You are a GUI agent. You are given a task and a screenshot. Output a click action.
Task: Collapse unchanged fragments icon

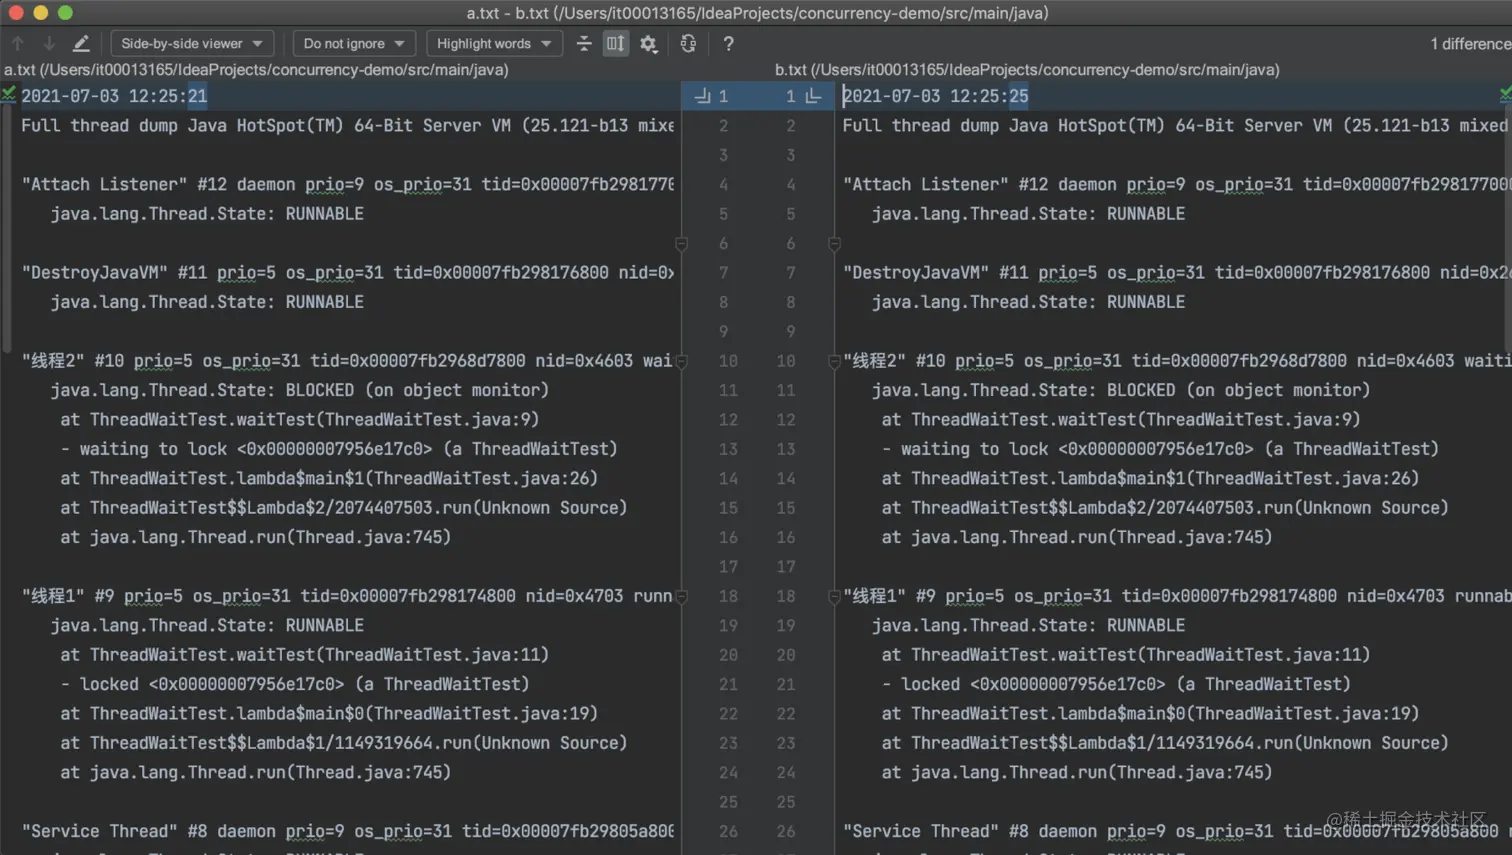click(x=584, y=44)
